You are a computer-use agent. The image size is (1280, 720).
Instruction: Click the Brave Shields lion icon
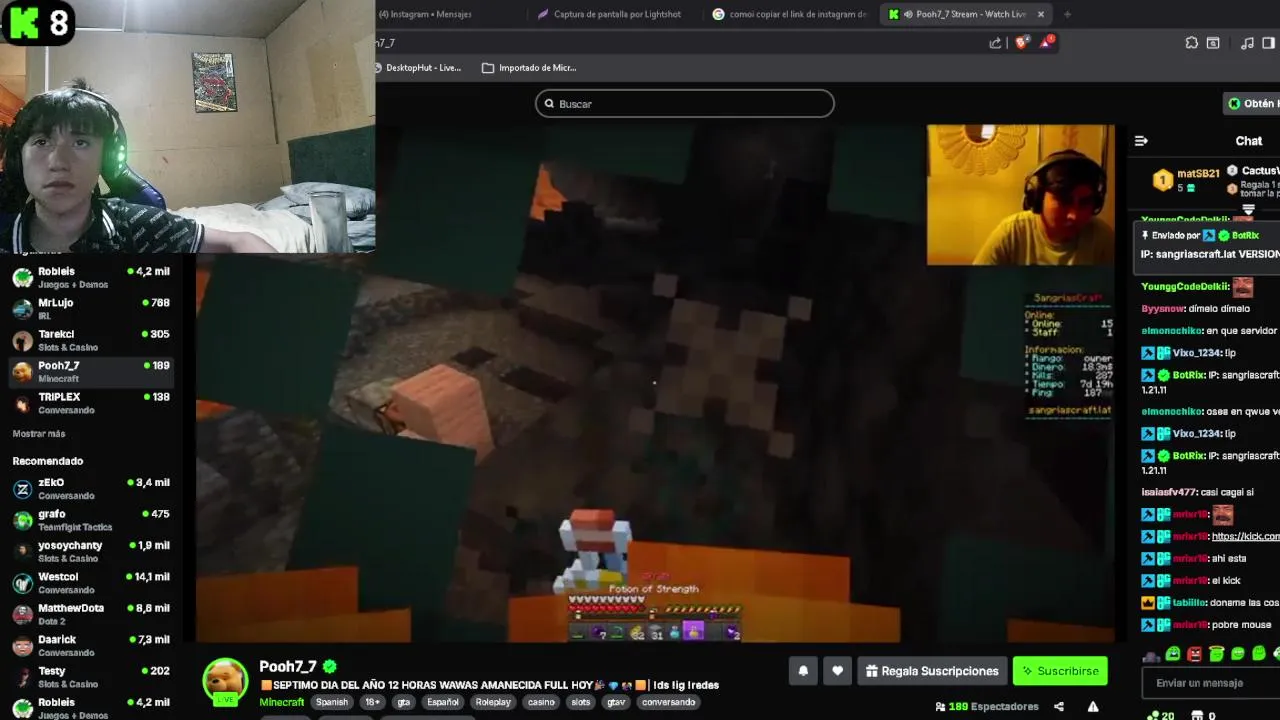pos(1021,43)
